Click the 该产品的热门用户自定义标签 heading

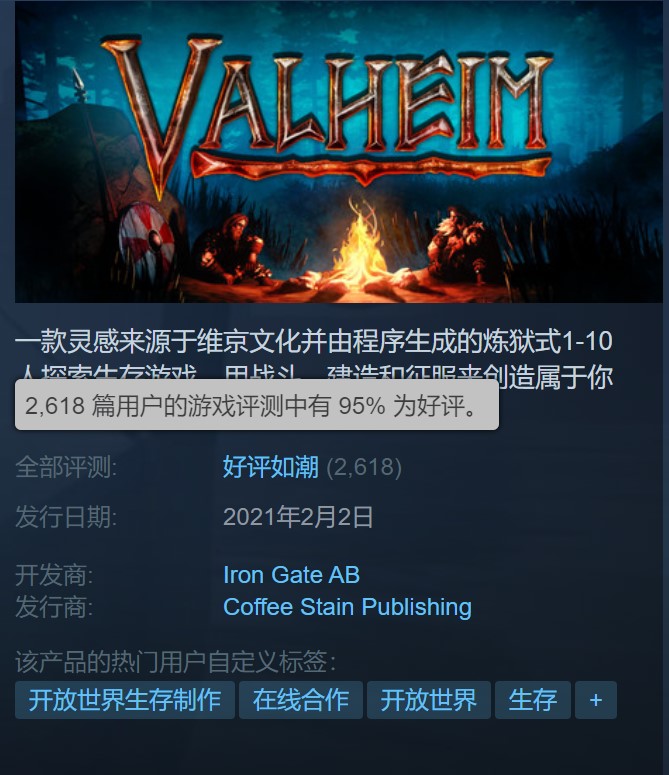click(x=176, y=662)
